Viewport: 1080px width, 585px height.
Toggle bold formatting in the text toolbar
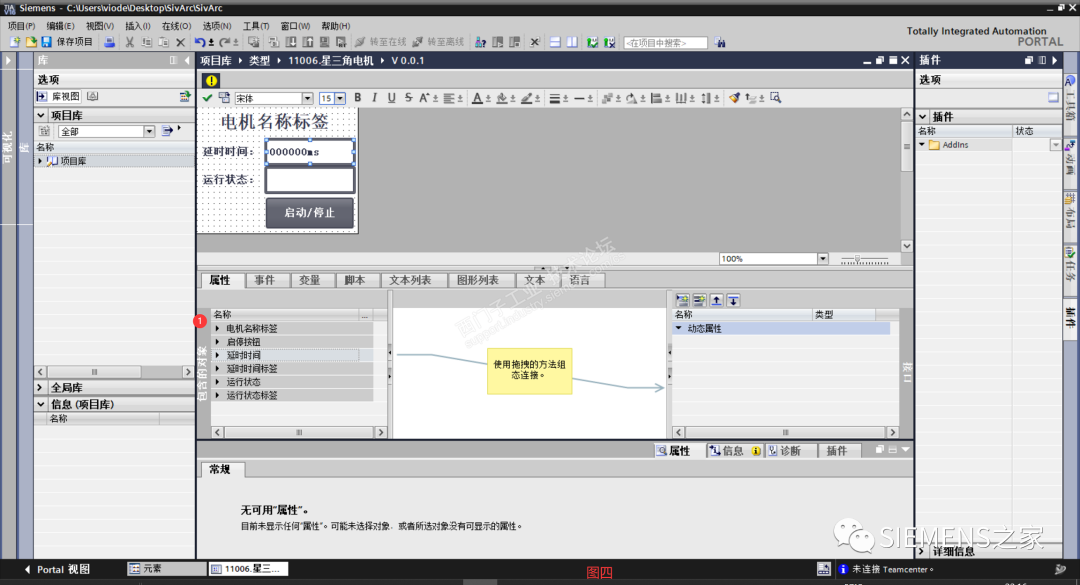point(356,97)
